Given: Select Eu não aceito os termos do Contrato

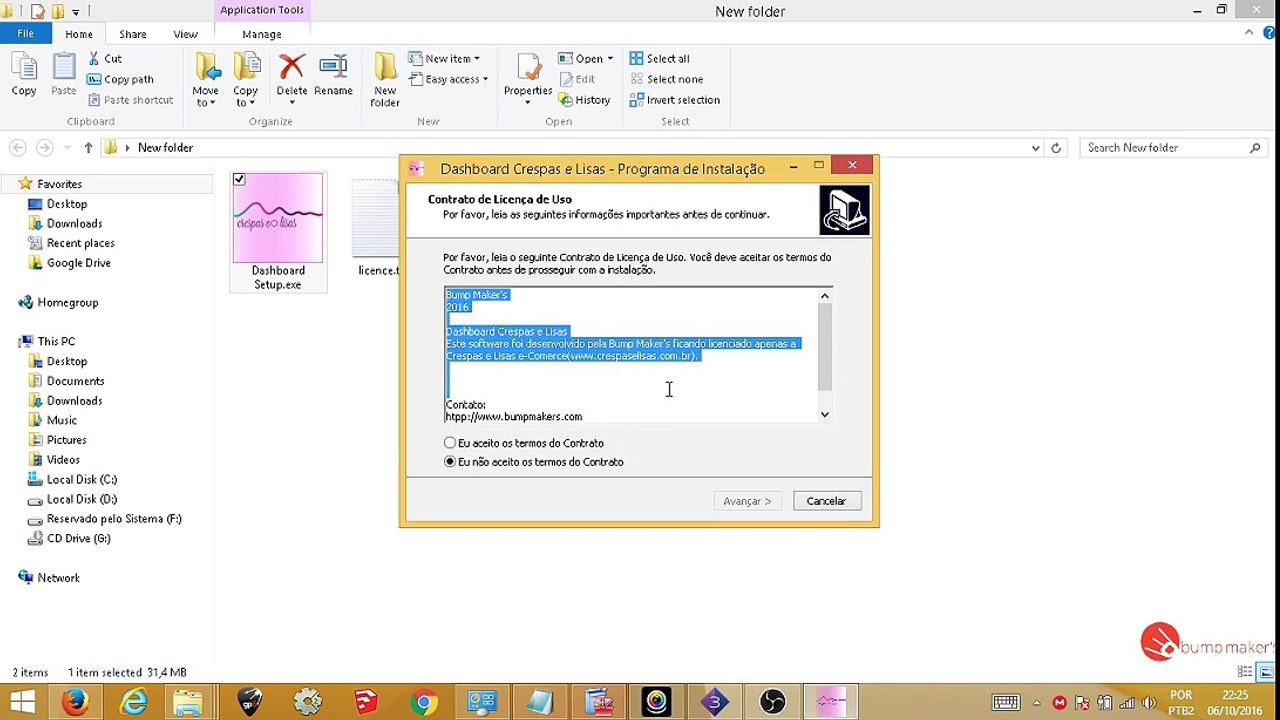Looking at the screenshot, I should tap(534, 462).
